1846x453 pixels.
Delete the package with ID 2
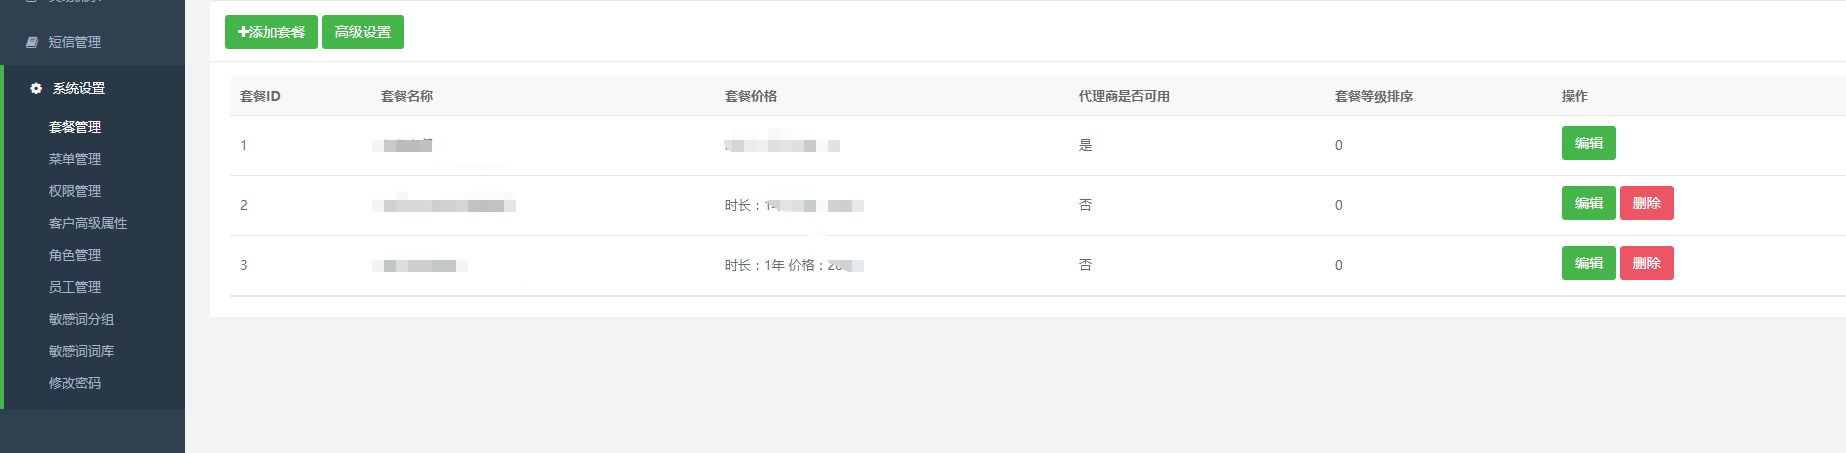(x=1646, y=203)
